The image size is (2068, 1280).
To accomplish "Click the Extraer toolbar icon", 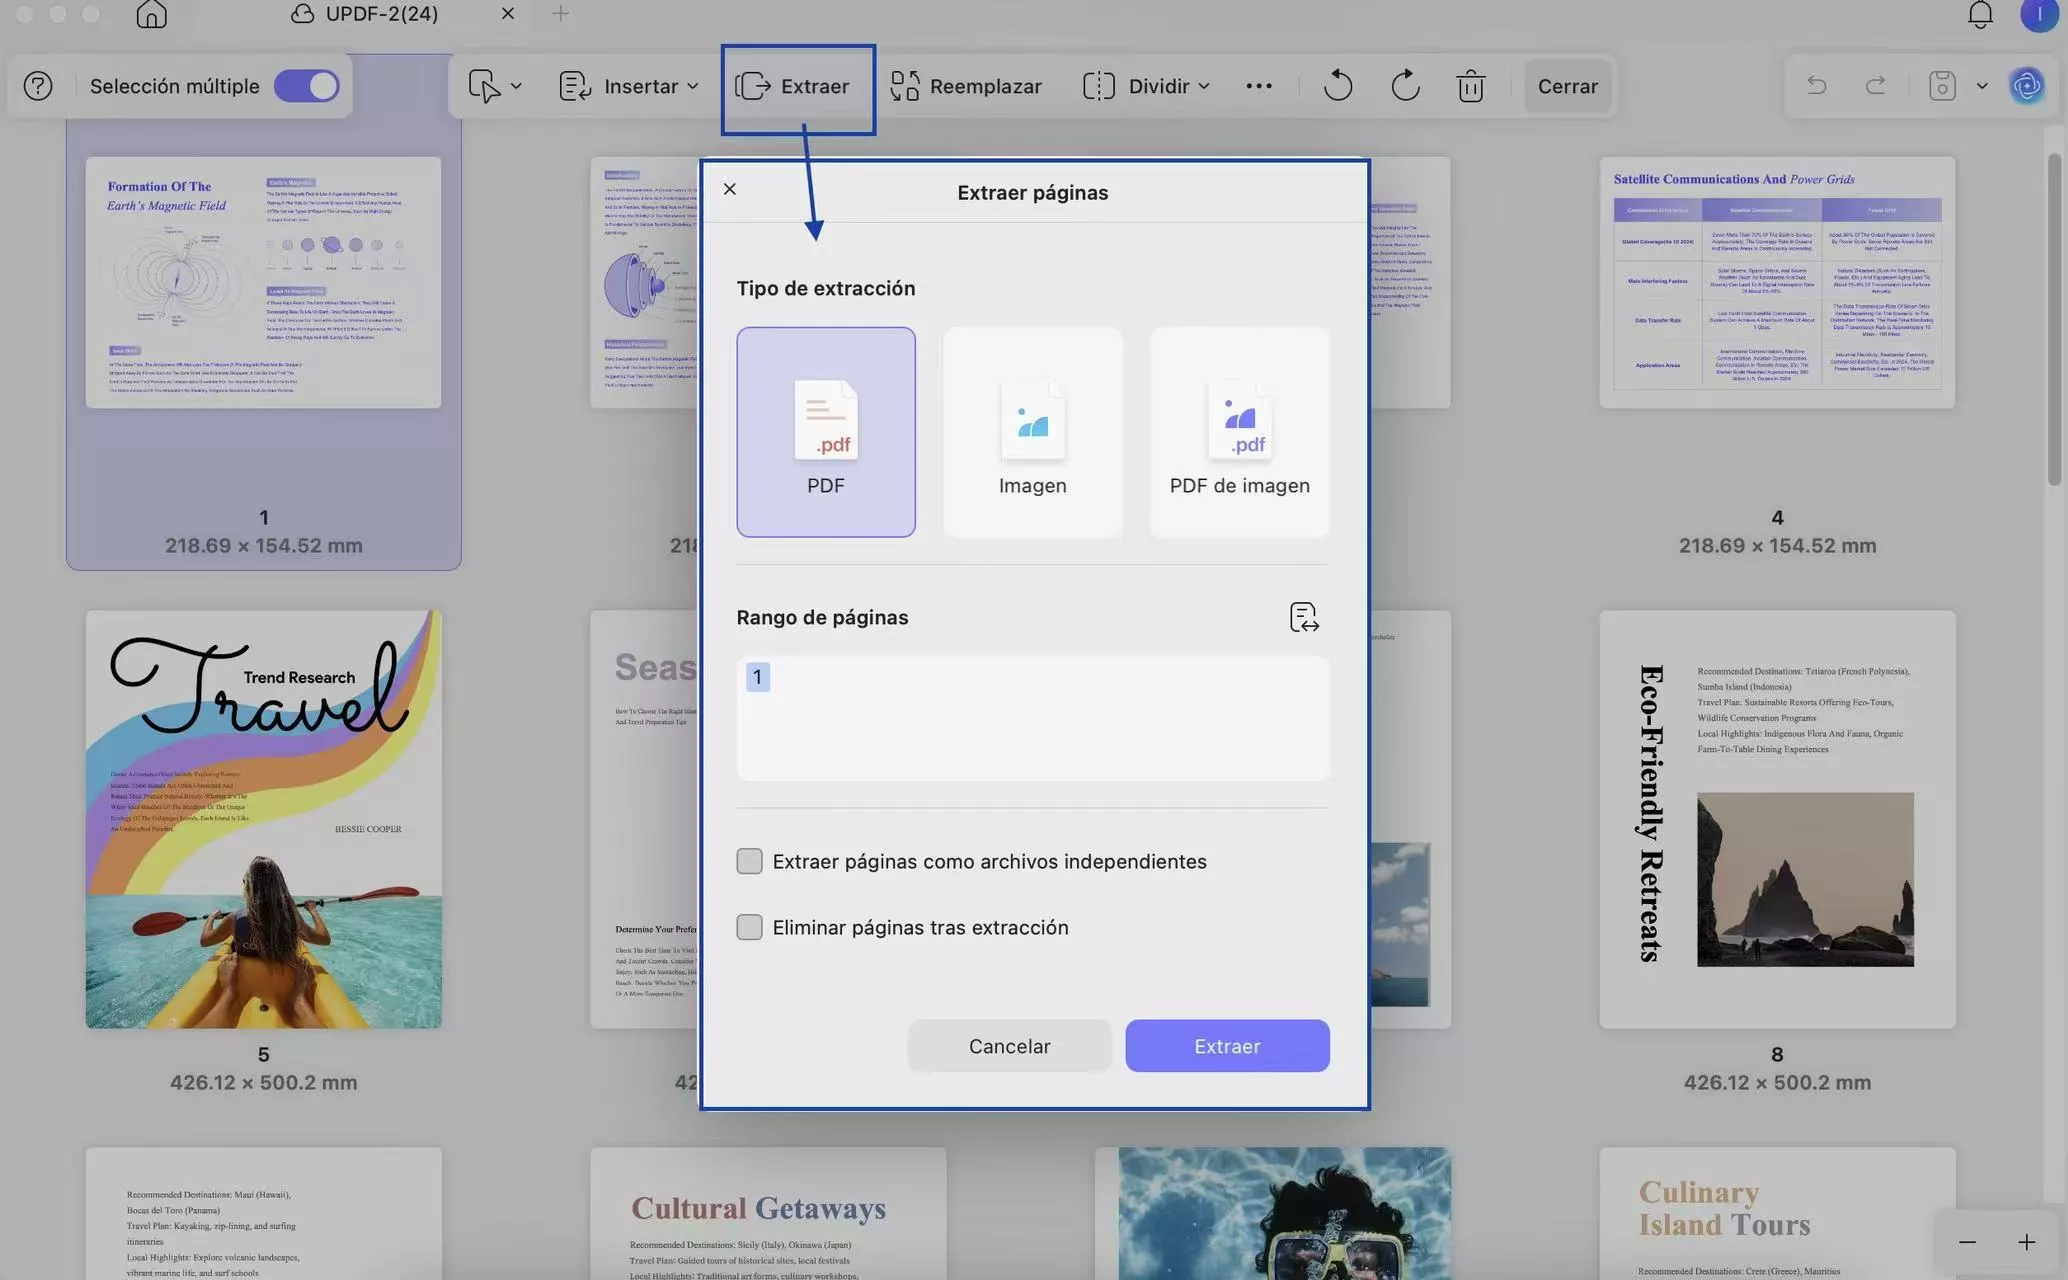I will tap(753, 86).
